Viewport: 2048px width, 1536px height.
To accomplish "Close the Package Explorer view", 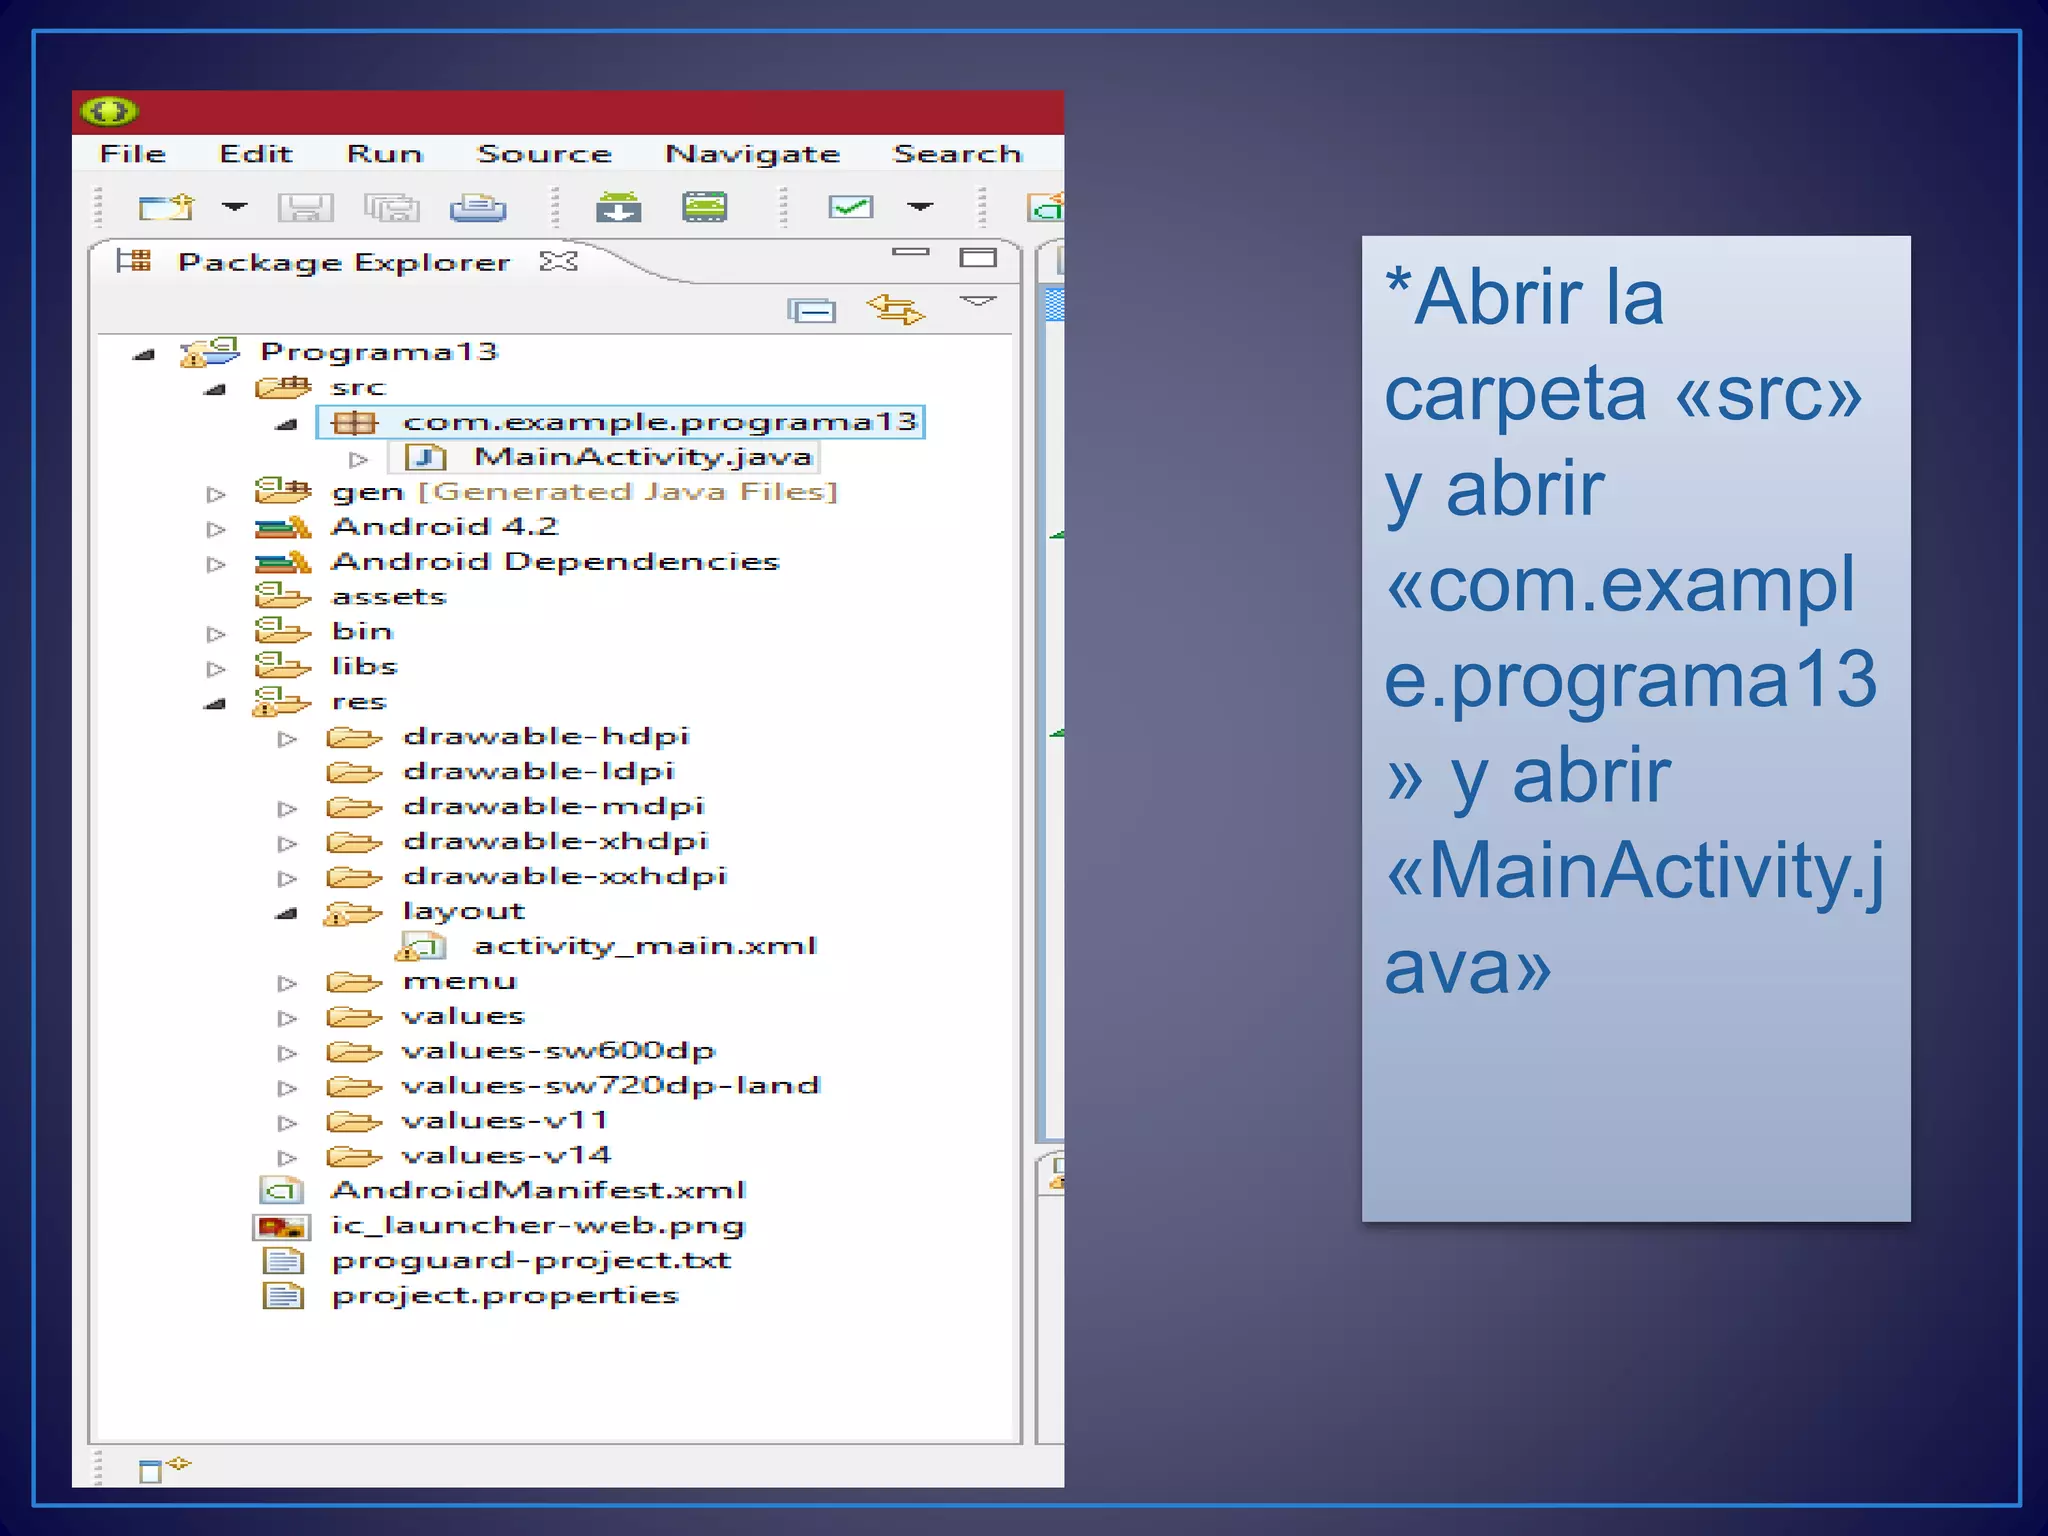I will (559, 261).
